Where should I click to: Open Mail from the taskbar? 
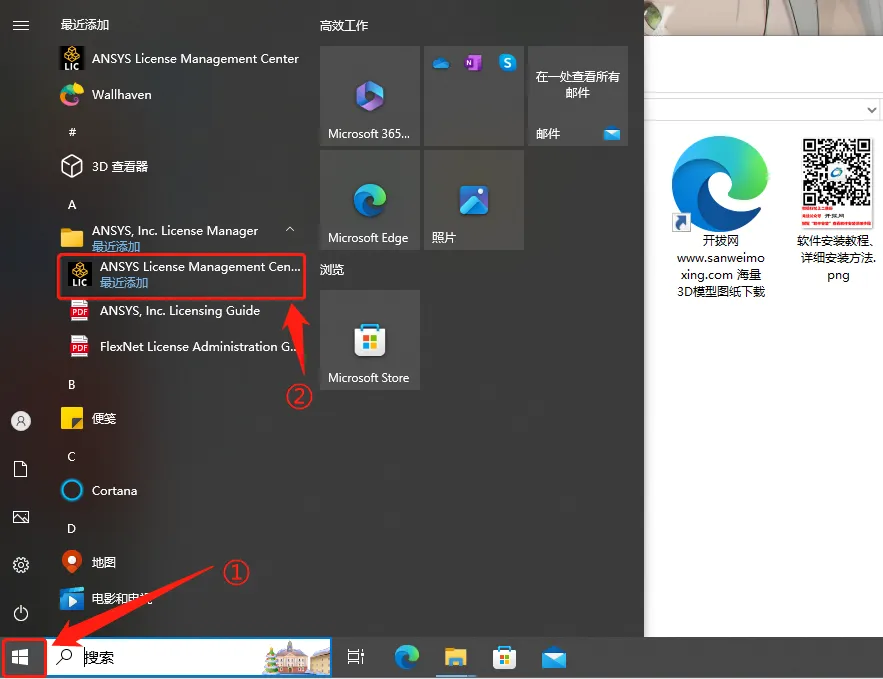[x=554, y=657]
